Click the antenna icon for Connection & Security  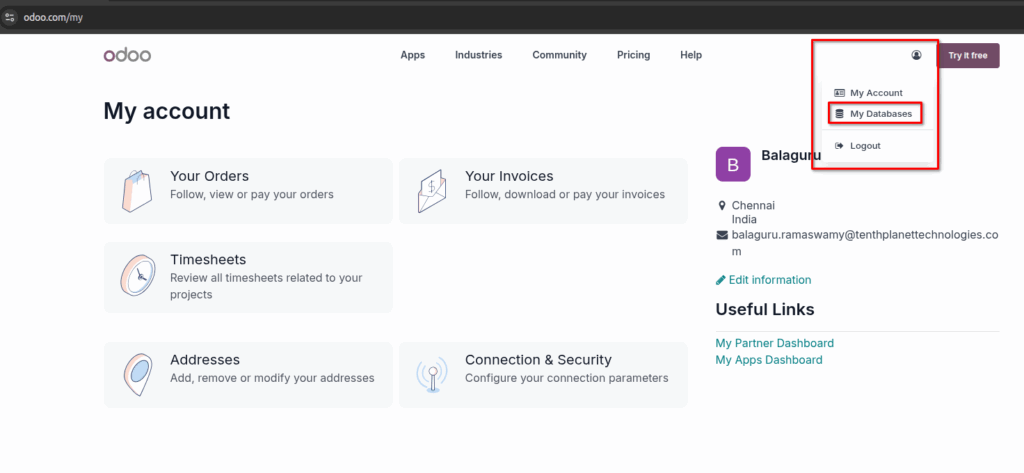432,374
